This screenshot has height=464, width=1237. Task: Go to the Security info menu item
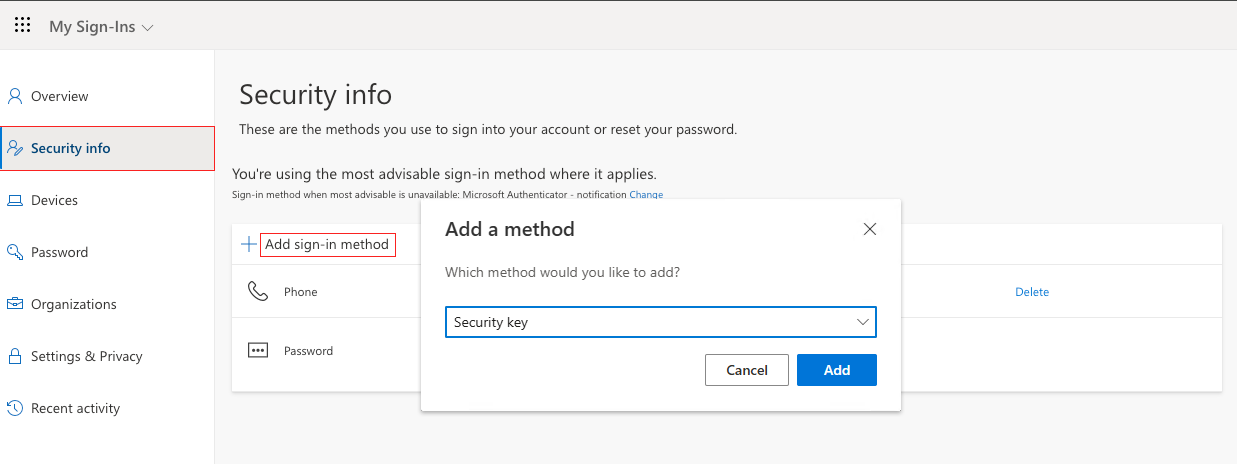[x=70, y=149]
